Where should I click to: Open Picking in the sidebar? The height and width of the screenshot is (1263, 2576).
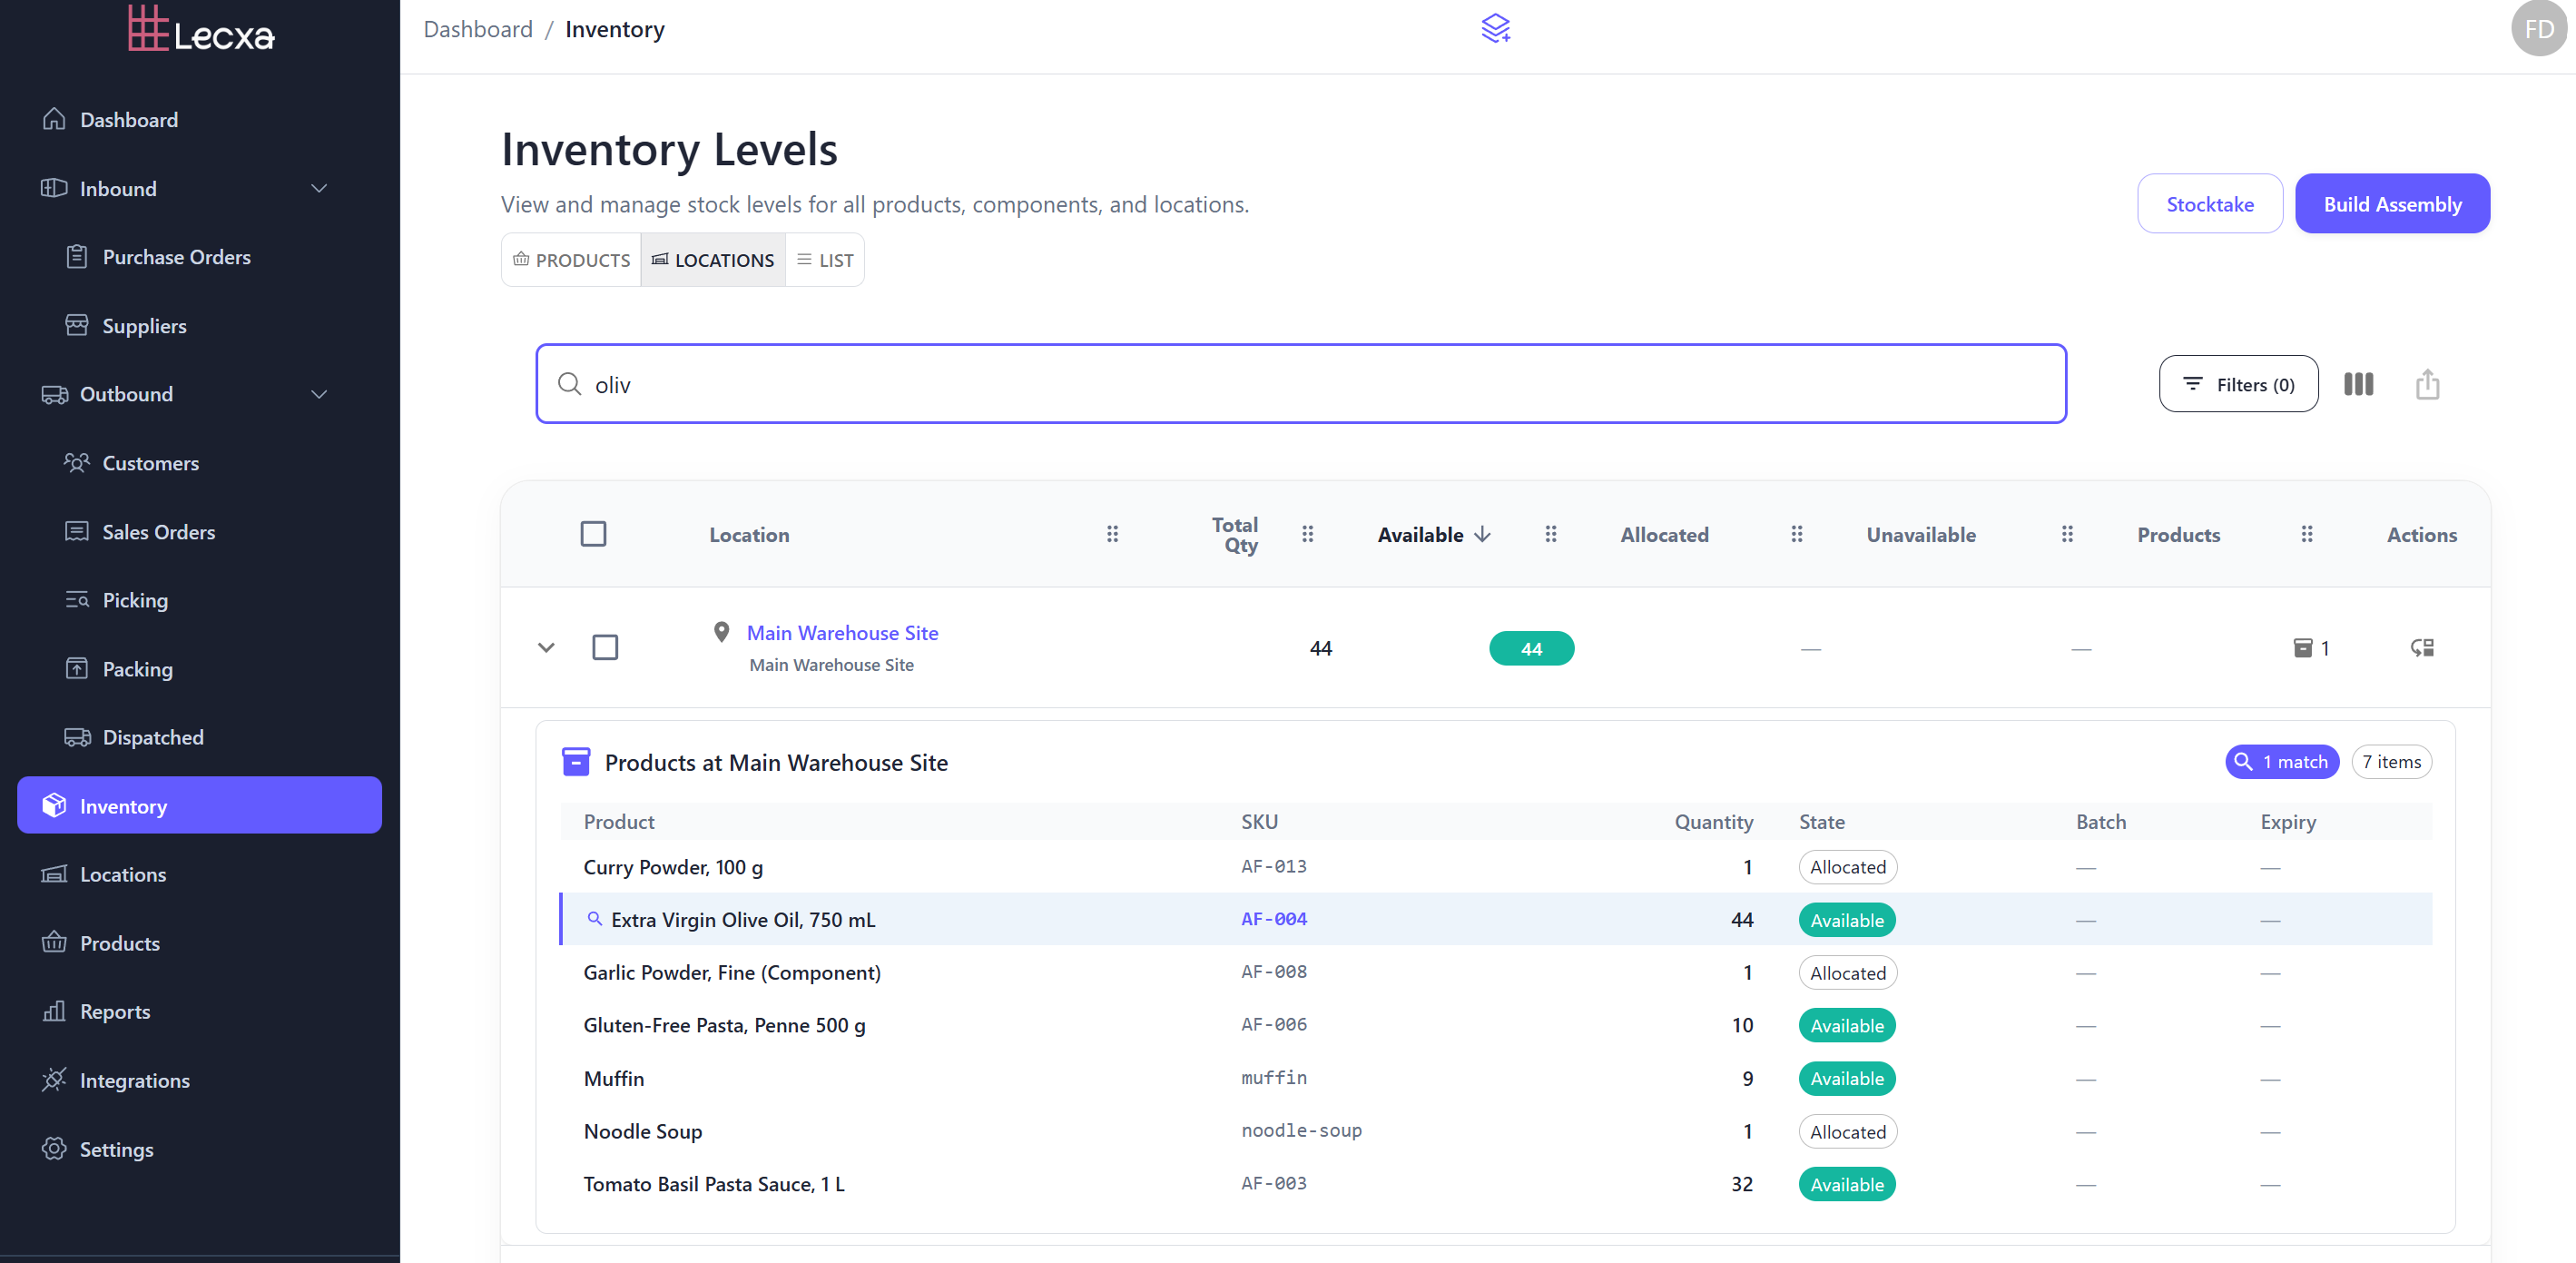(135, 600)
